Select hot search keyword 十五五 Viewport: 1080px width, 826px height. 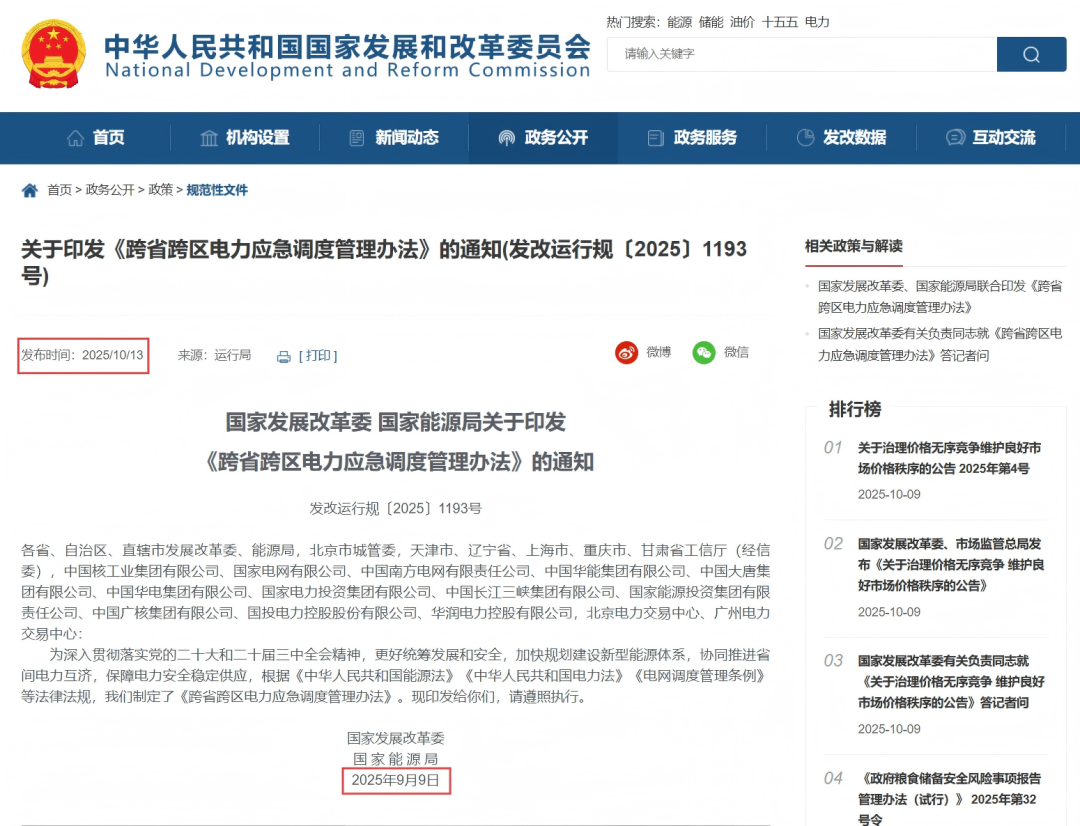coord(780,22)
